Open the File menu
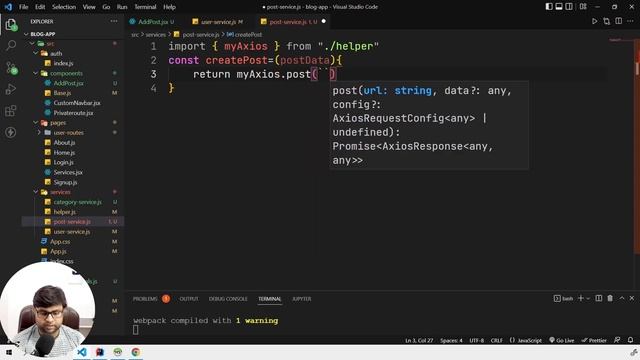This screenshot has height=360, width=640. [x=24, y=7]
